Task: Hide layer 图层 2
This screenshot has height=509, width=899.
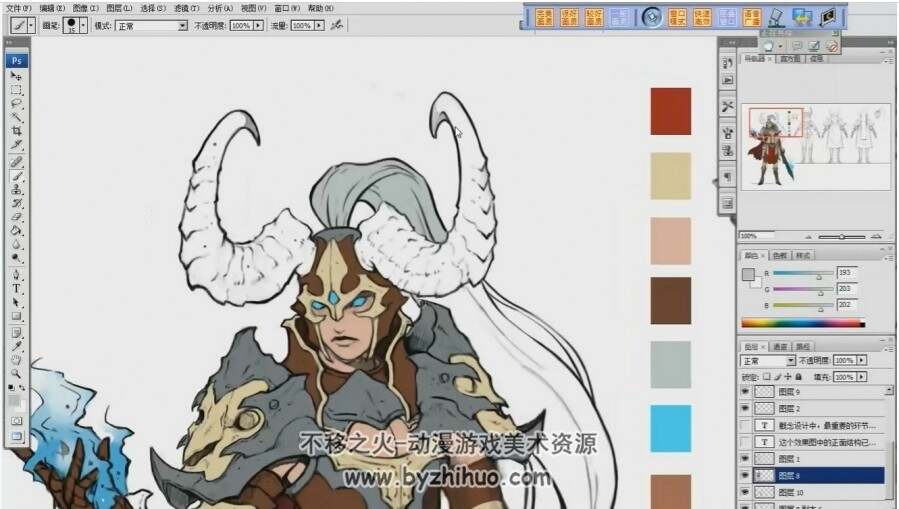Action: click(745, 408)
